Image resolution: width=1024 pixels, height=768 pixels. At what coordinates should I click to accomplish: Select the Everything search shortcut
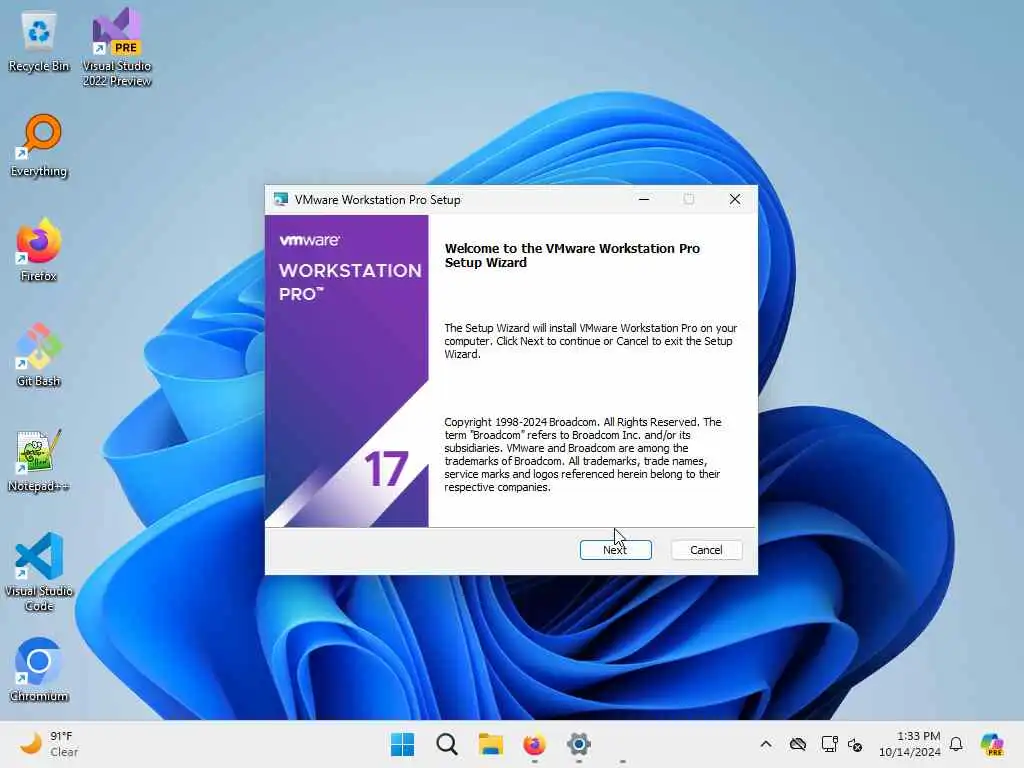coord(39,146)
